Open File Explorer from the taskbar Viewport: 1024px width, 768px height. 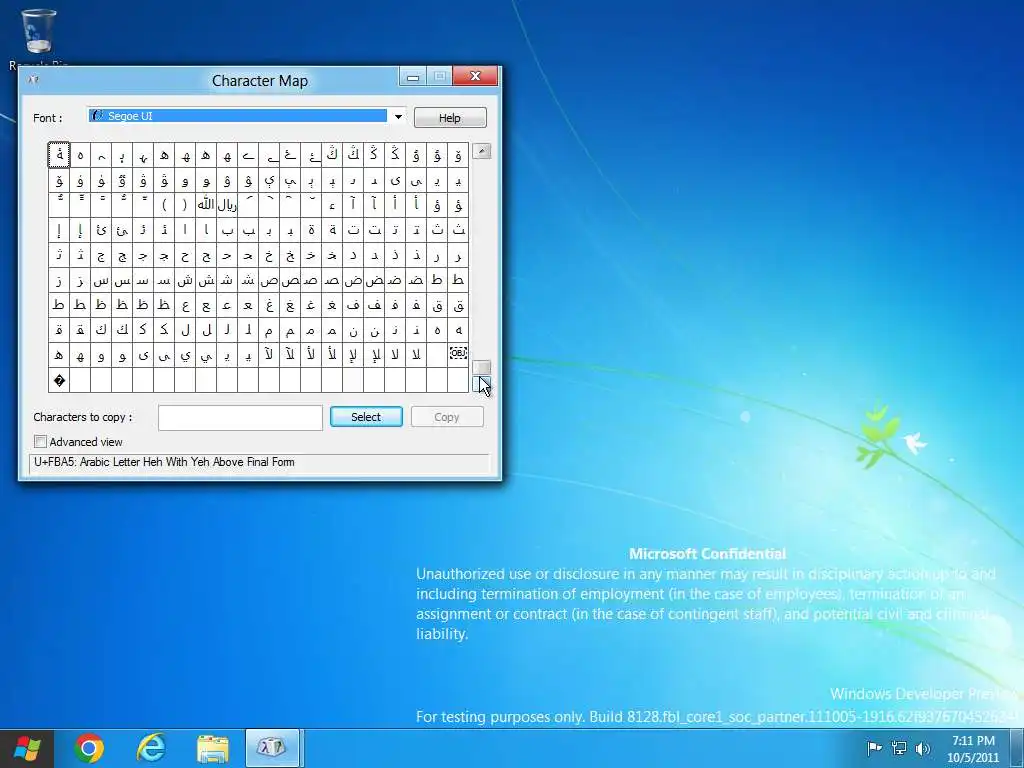tap(212, 748)
